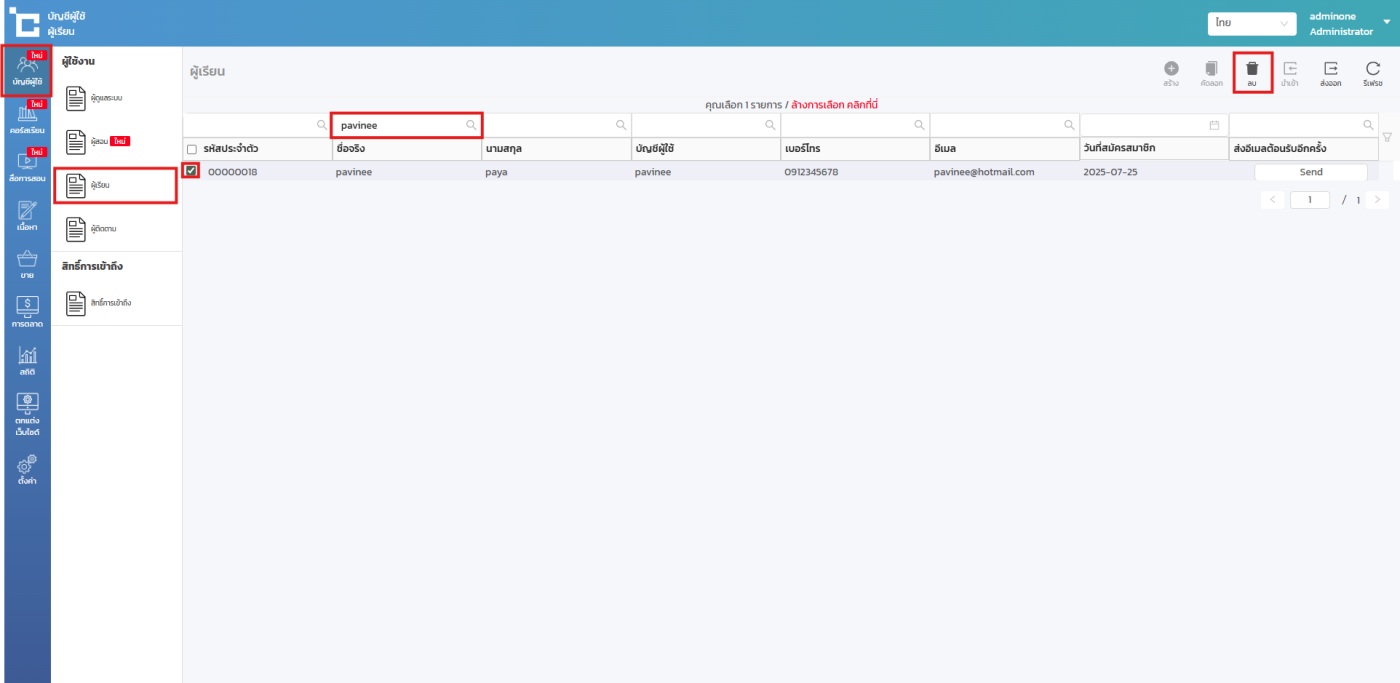Click the Refresh icon in the toolbar
Screen dimensions: 1400x683
pyautogui.click(x=1372, y=70)
